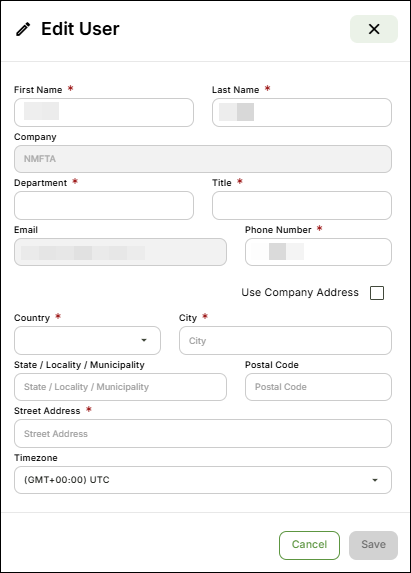Click the disabled Company field showing NMFTA
Screen dimensions: 411x573
tap(203, 159)
